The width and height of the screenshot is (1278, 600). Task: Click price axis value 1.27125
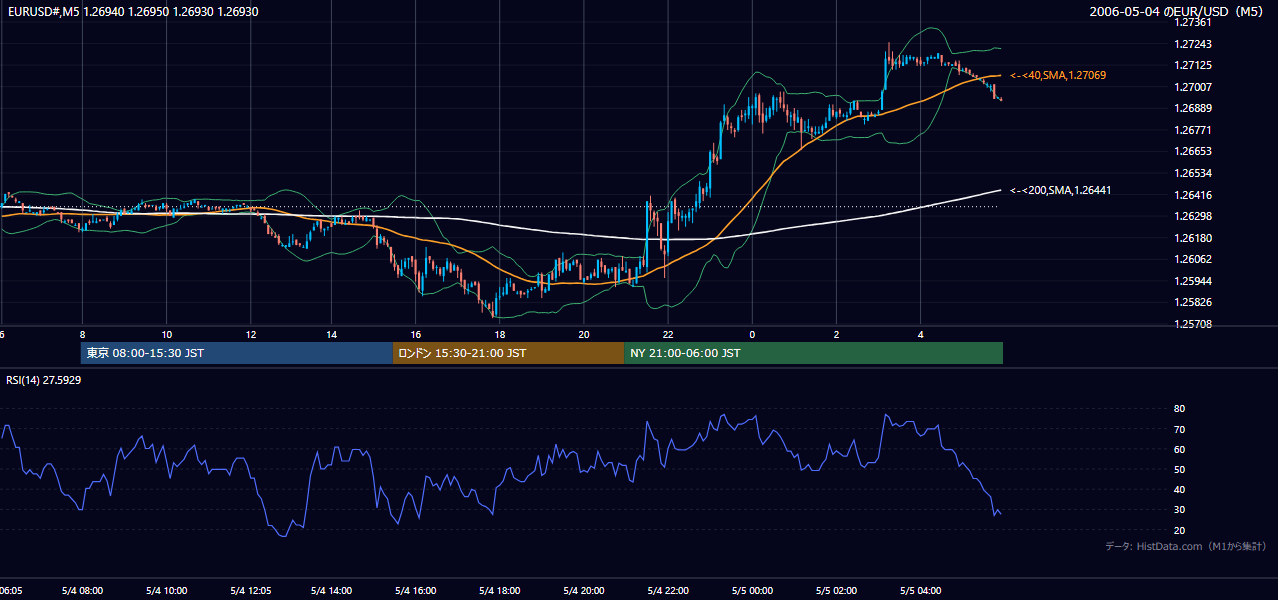tap(1192, 65)
